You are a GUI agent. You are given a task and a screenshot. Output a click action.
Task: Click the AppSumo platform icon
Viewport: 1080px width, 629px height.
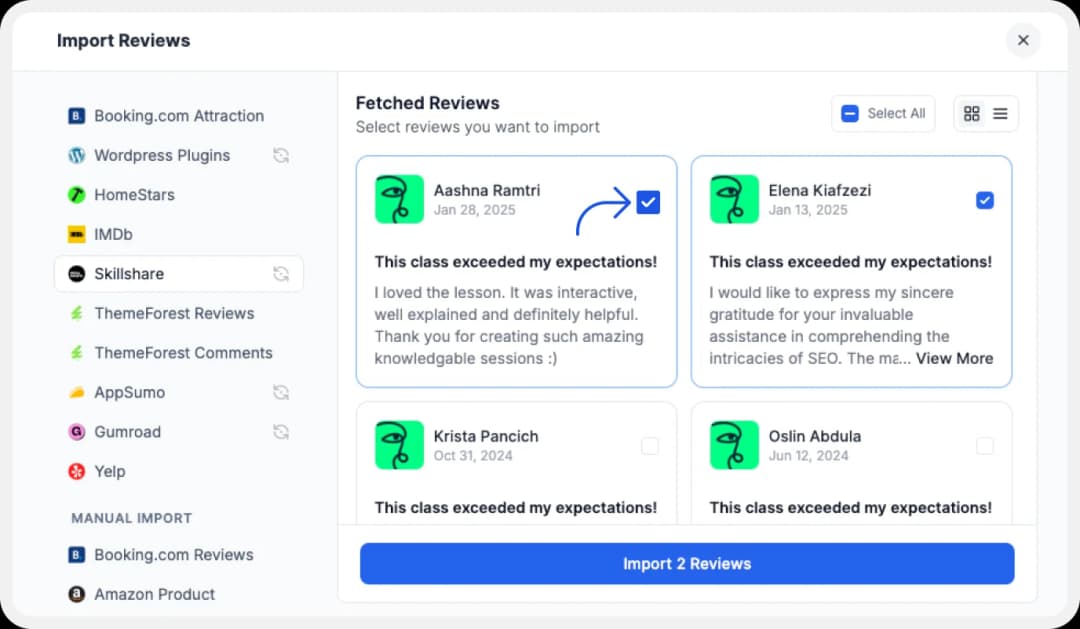coord(76,392)
